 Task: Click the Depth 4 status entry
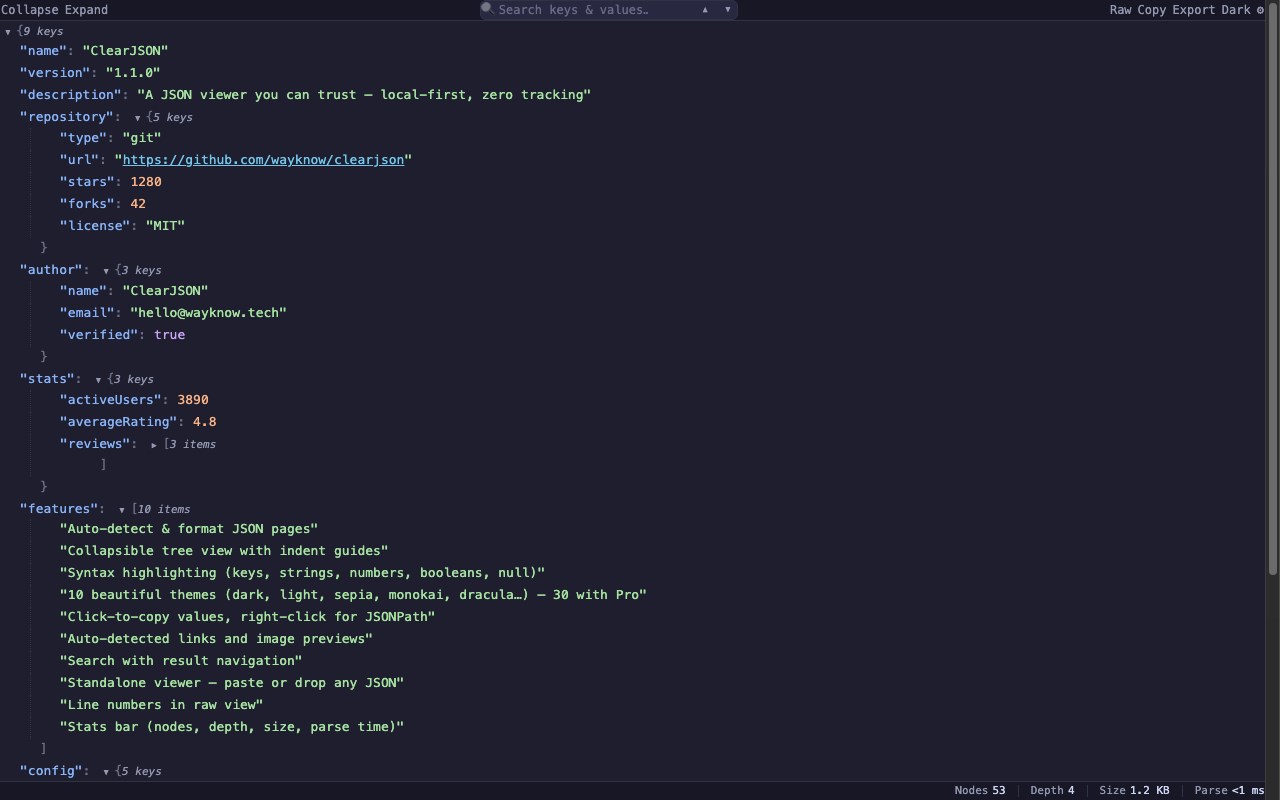[x=1052, y=791]
